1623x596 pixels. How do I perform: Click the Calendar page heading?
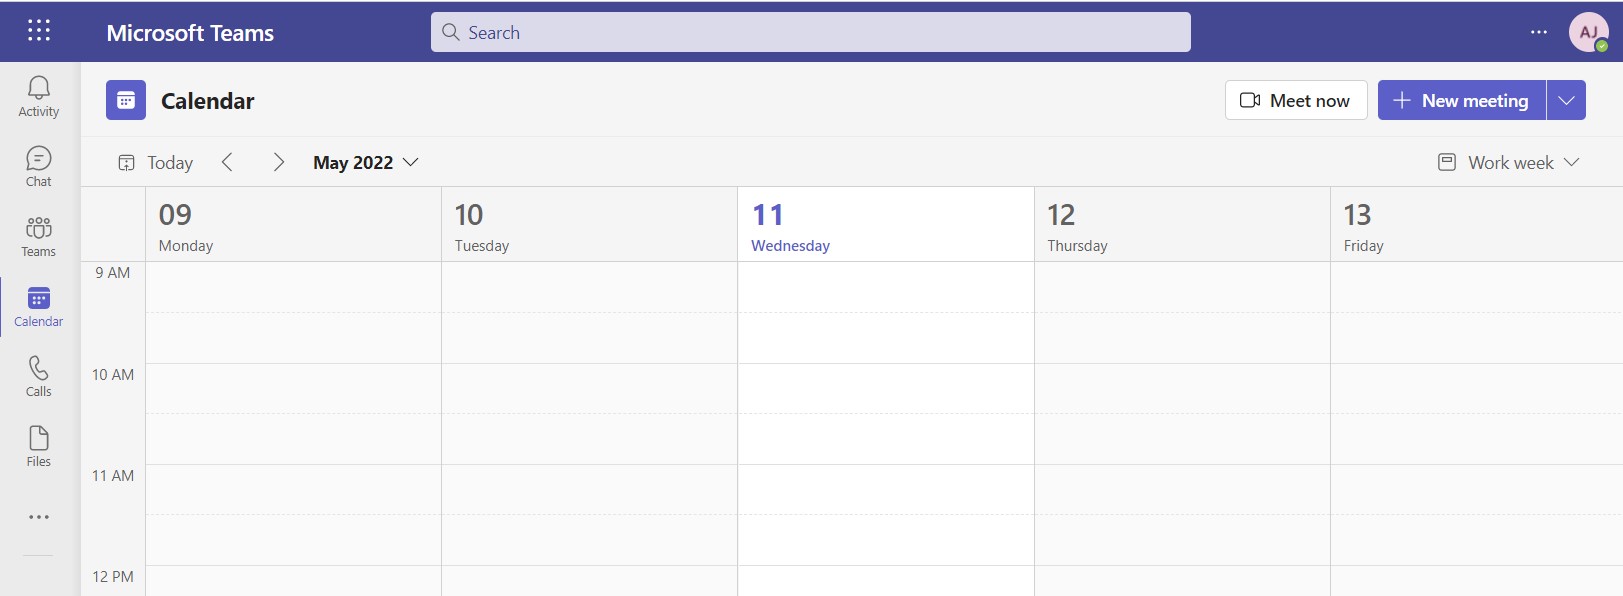coord(208,101)
